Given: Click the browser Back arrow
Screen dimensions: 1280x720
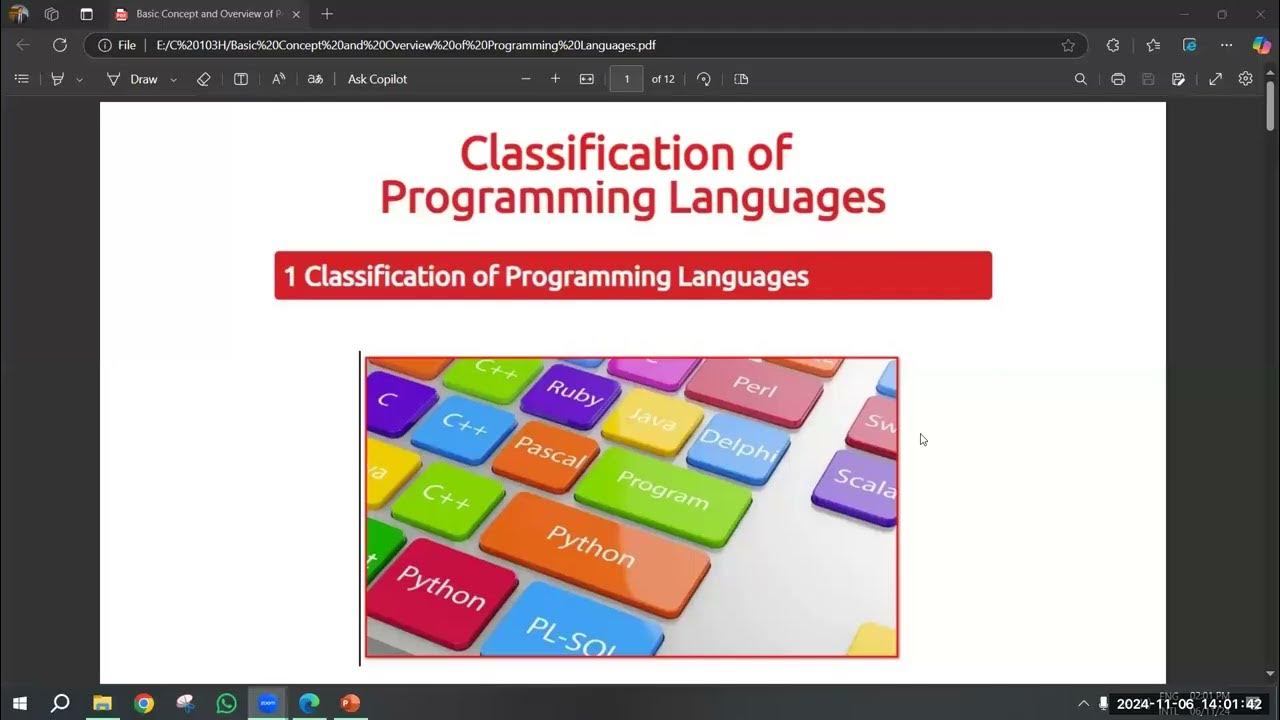Looking at the screenshot, I should tap(23, 45).
